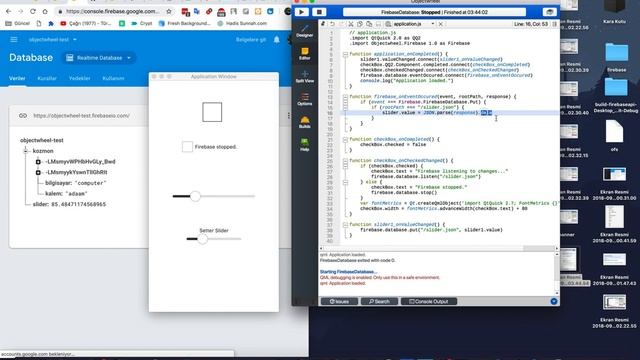
Task: Click the objectwheel-test.firebaseio.com URL
Action: [82, 116]
